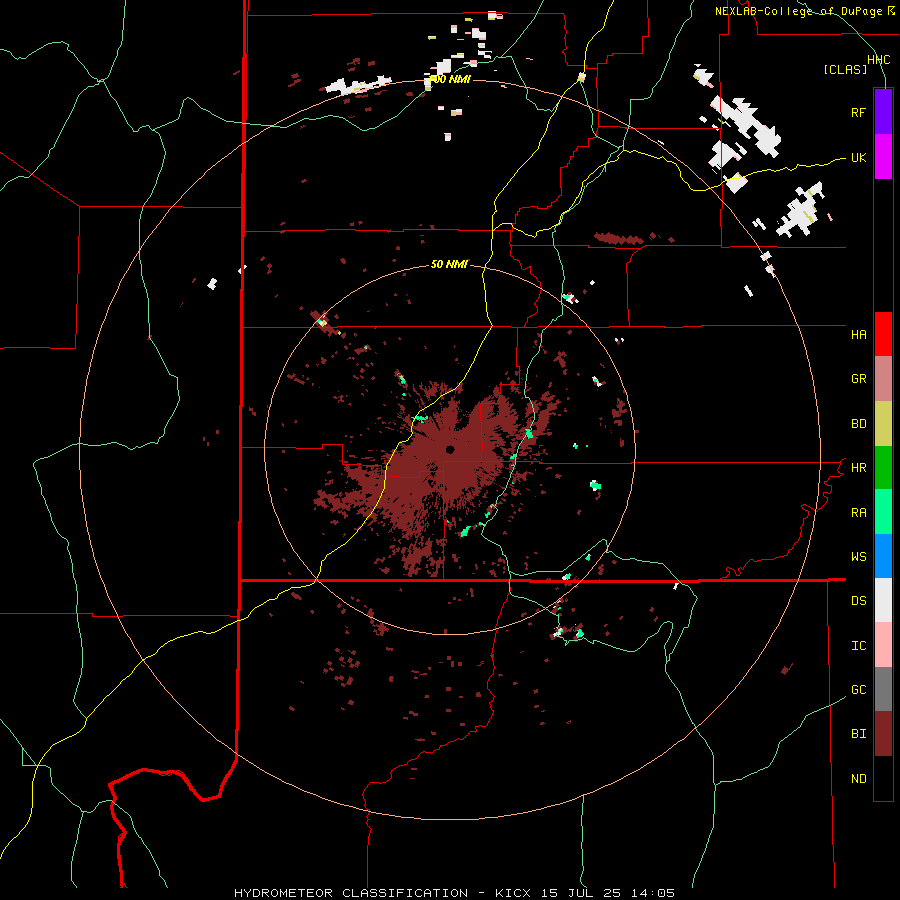Click the 15 JUL 25 date text
The image size is (900, 900).
581,893
